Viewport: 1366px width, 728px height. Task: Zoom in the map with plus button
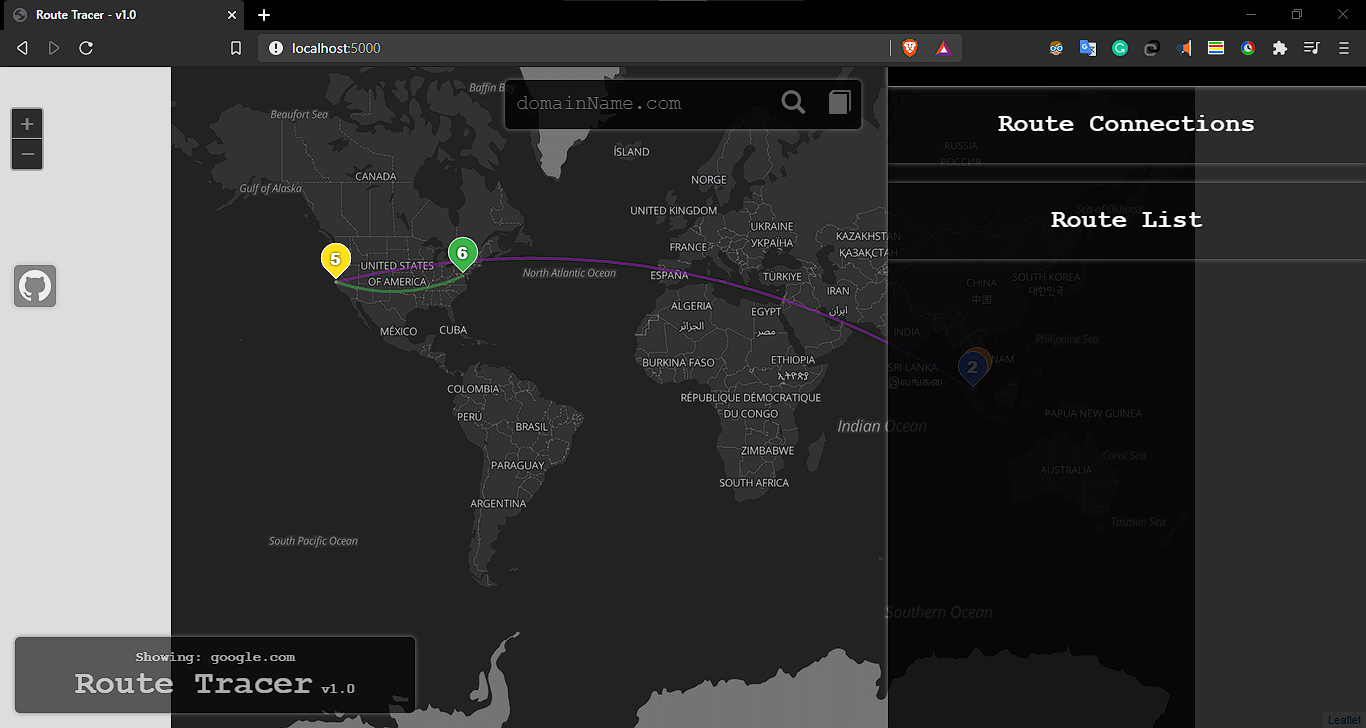tap(27, 124)
